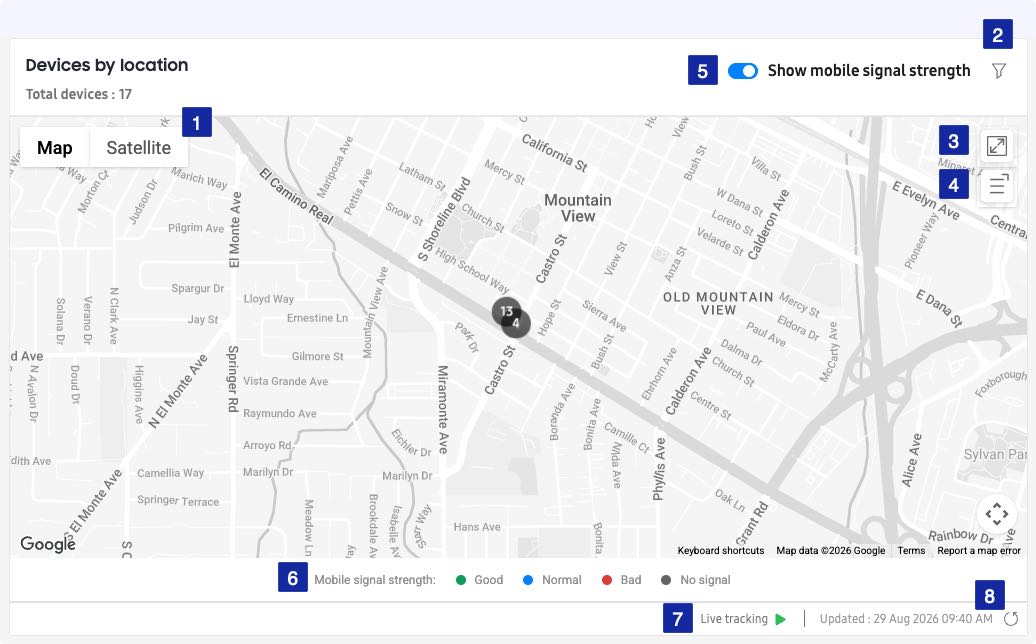The height and width of the screenshot is (644, 1036).
Task: Click the "El Camino Real" street label
Action: tap(296, 196)
